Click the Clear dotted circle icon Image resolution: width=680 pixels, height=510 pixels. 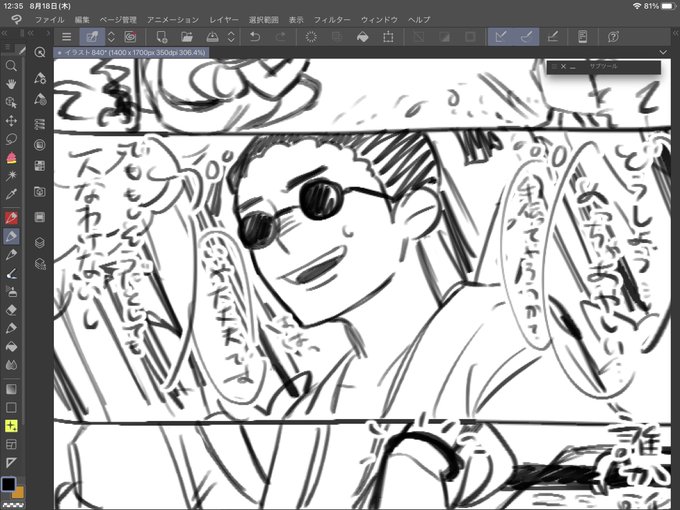(311, 37)
